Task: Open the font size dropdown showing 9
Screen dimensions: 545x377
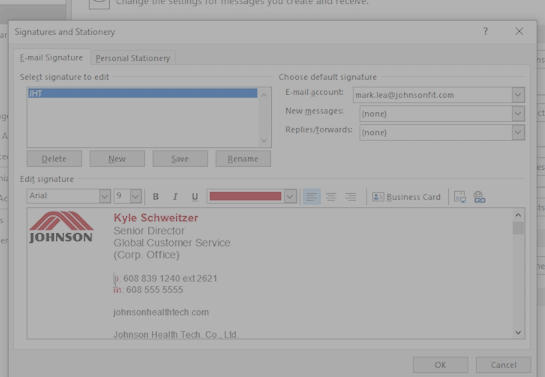Action: click(136, 196)
